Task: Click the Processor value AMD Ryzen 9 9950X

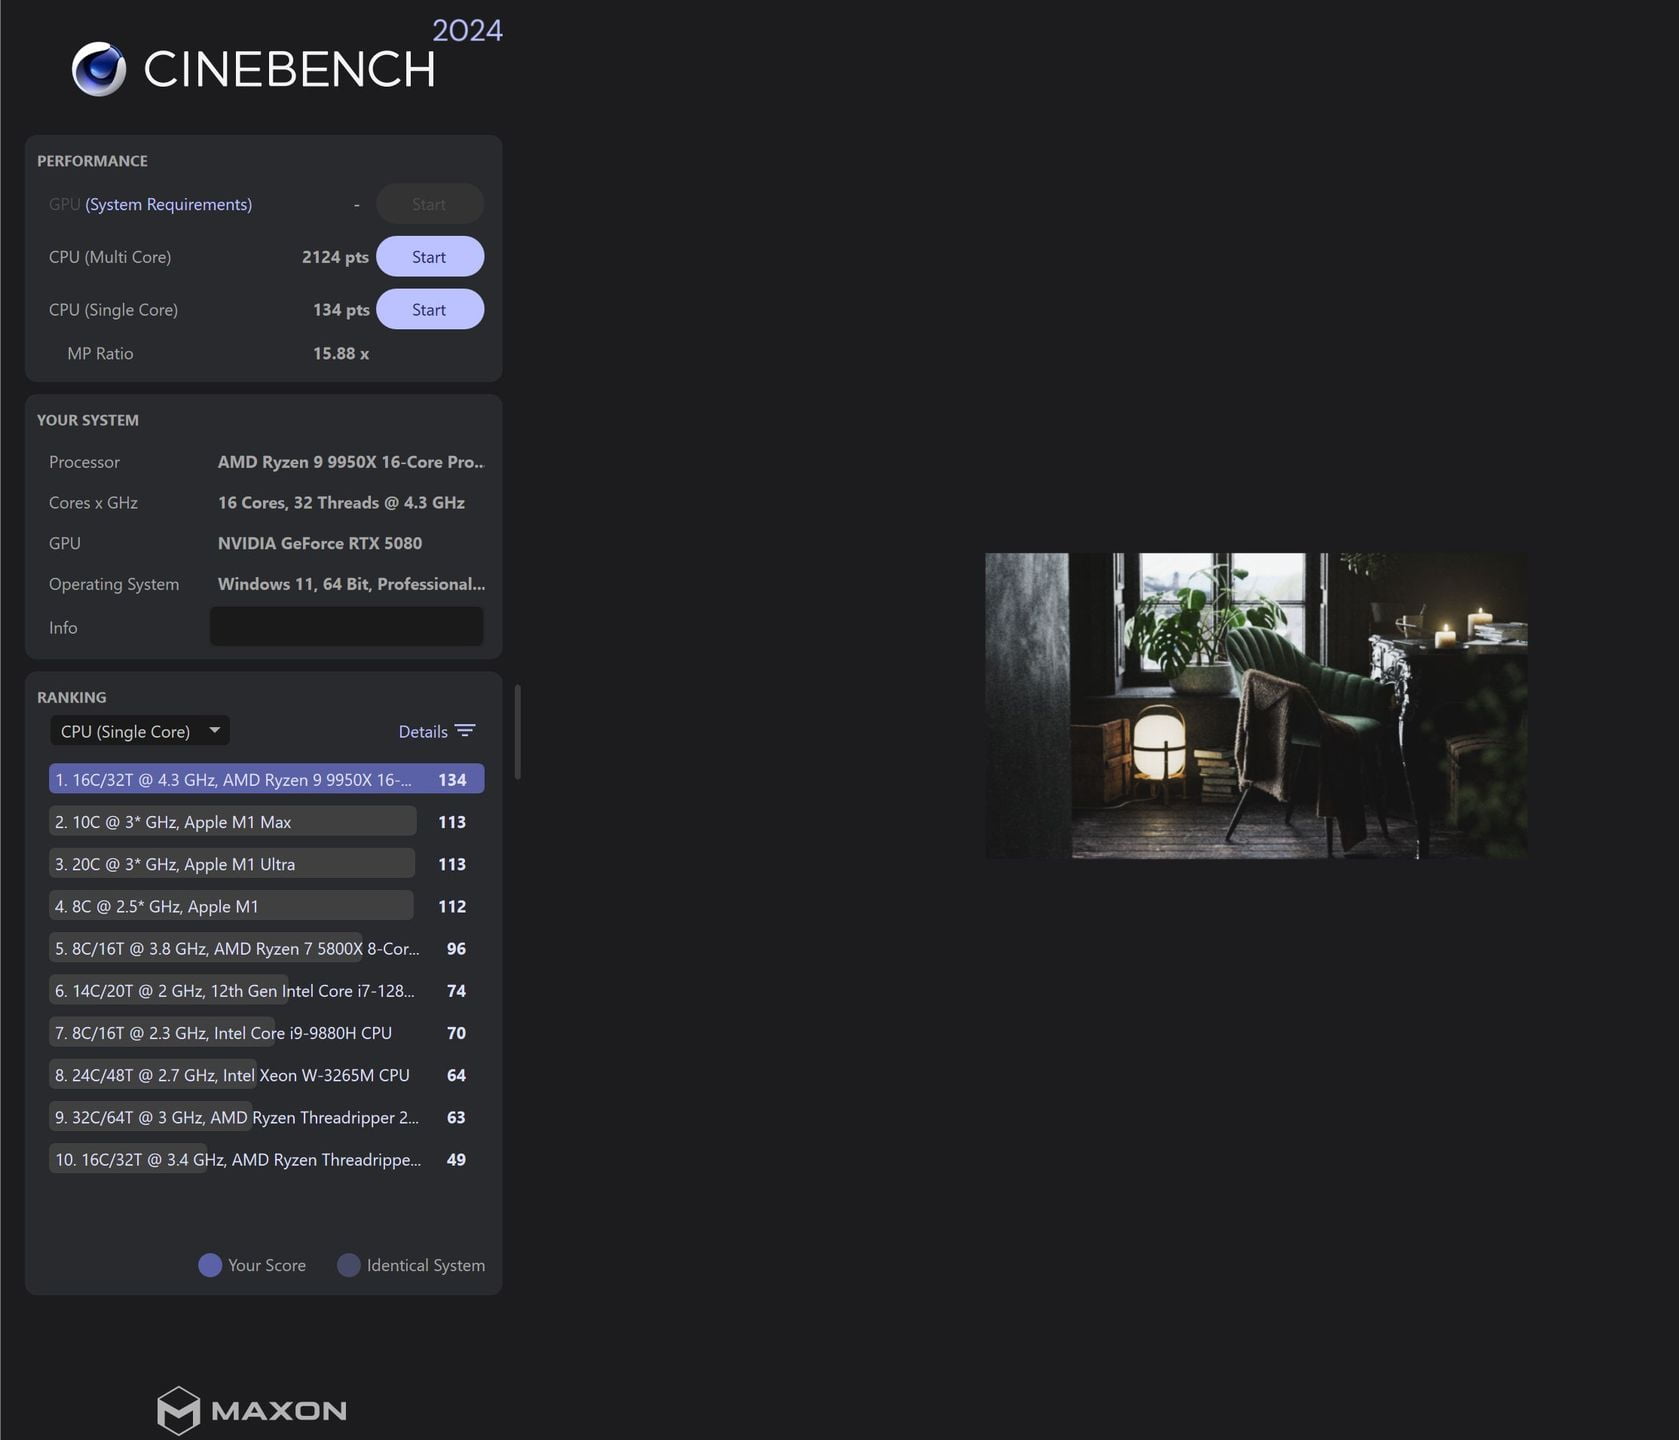Action: point(351,462)
